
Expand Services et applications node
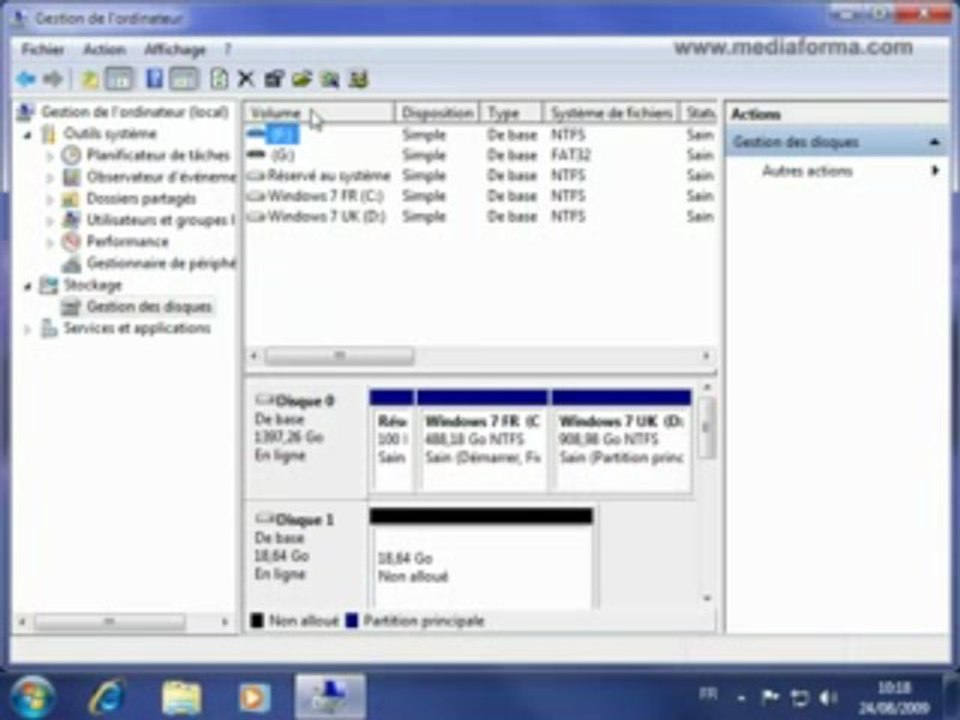click(28, 329)
